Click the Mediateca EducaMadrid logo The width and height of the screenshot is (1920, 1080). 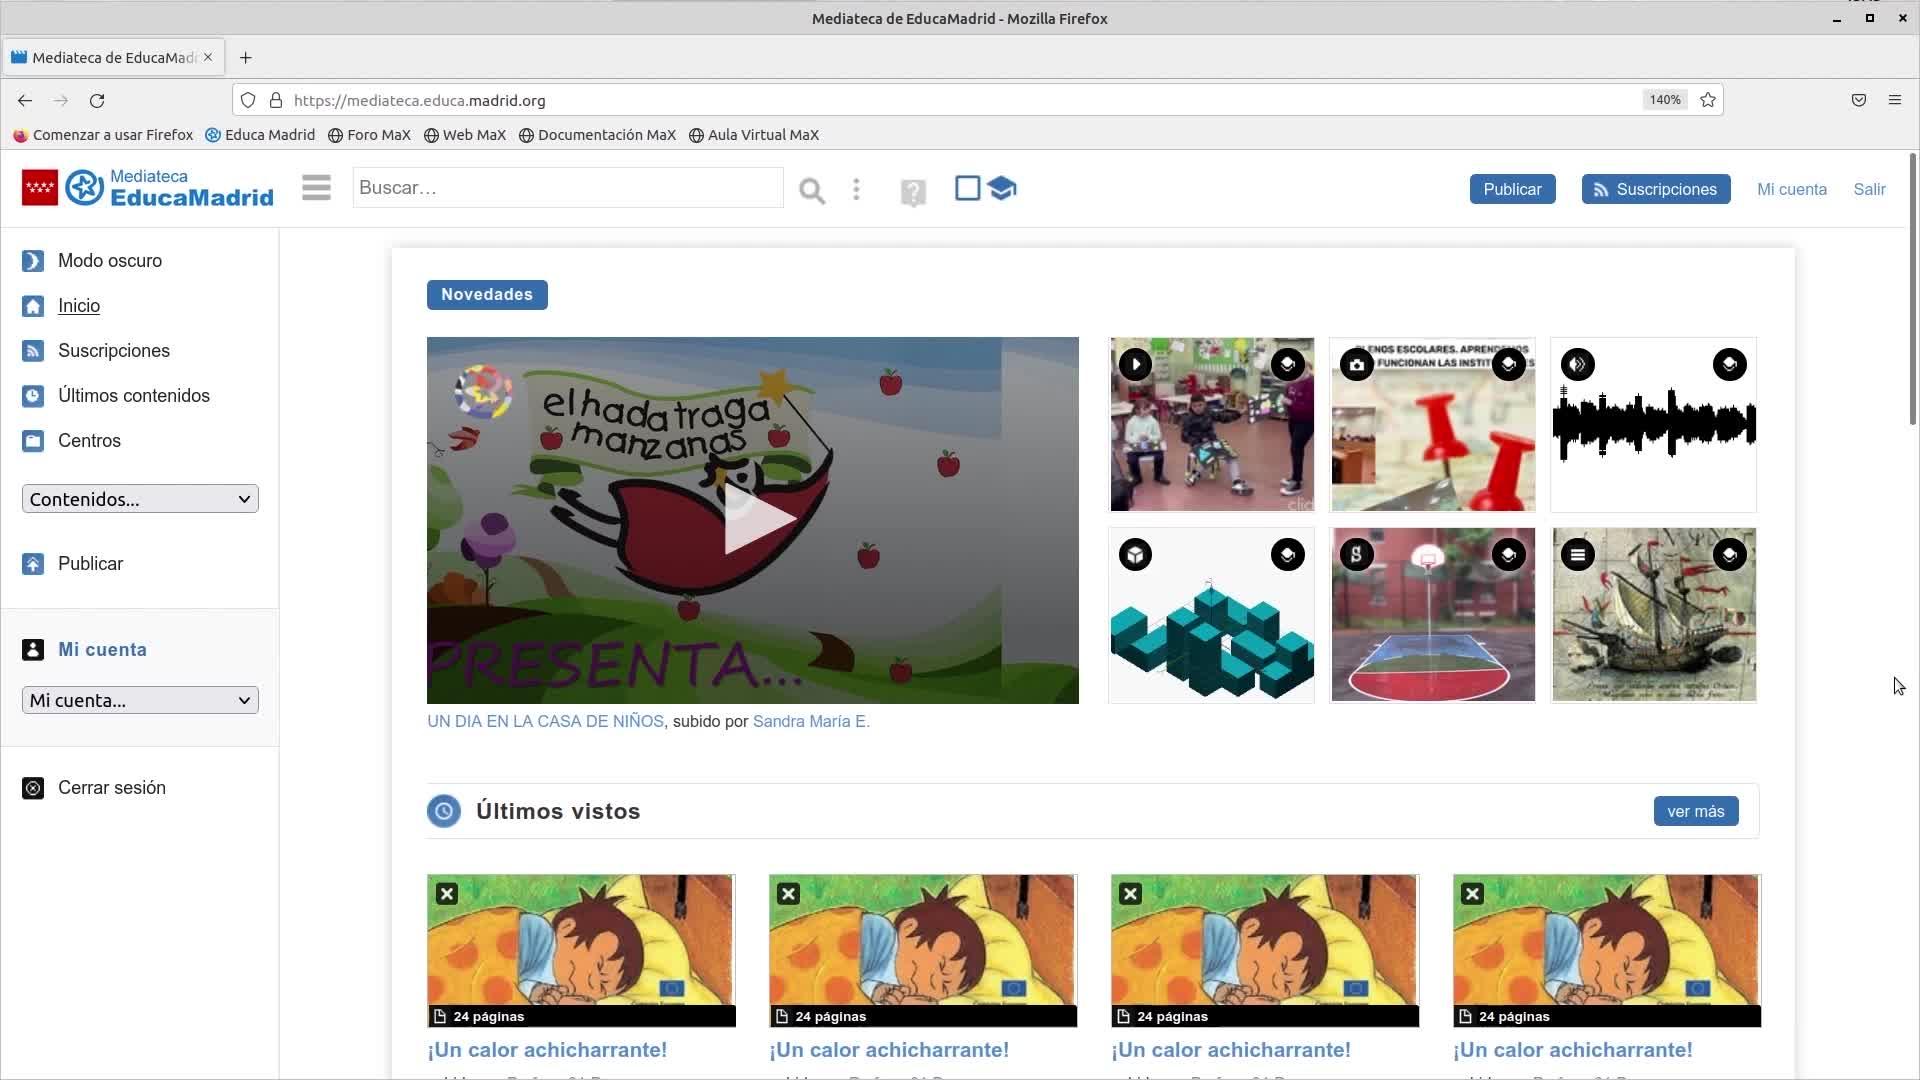coord(147,188)
